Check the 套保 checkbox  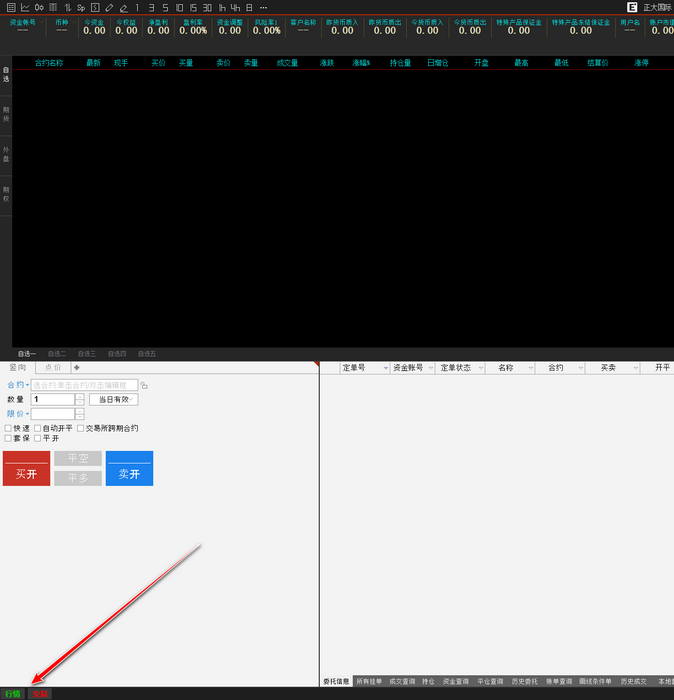8,438
